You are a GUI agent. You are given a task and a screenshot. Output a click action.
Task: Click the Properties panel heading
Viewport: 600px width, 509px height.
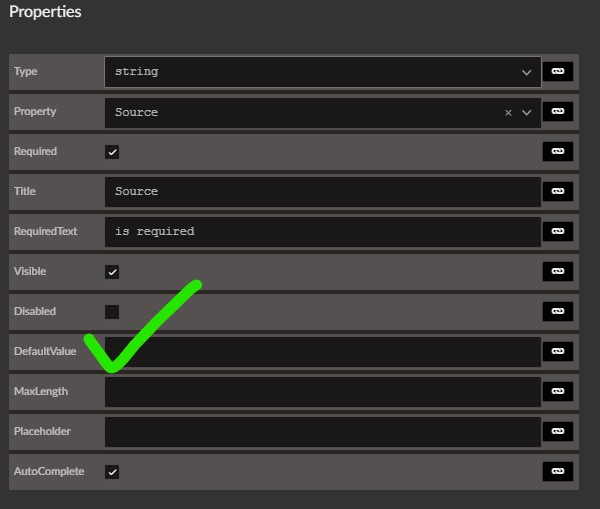pos(45,12)
